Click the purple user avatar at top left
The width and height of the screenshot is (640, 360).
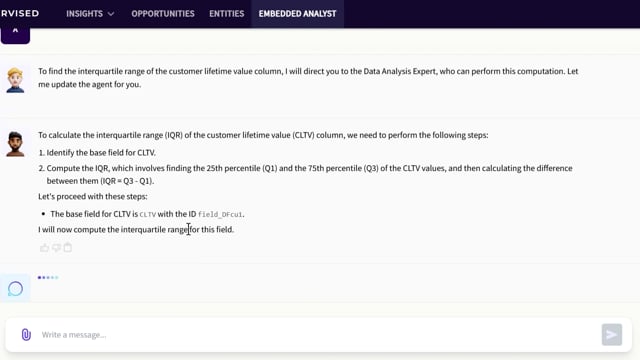pyautogui.click(x=15, y=35)
